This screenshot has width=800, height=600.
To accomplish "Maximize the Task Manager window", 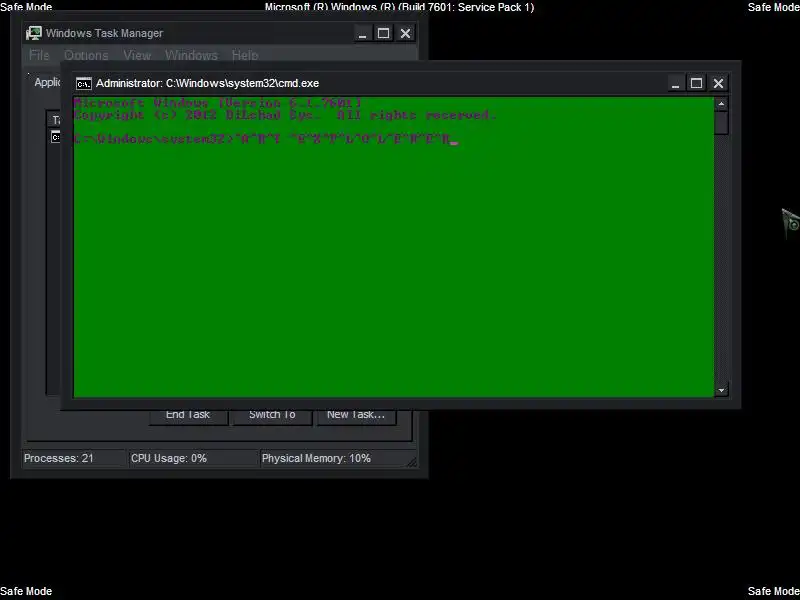I will point(384,34).
